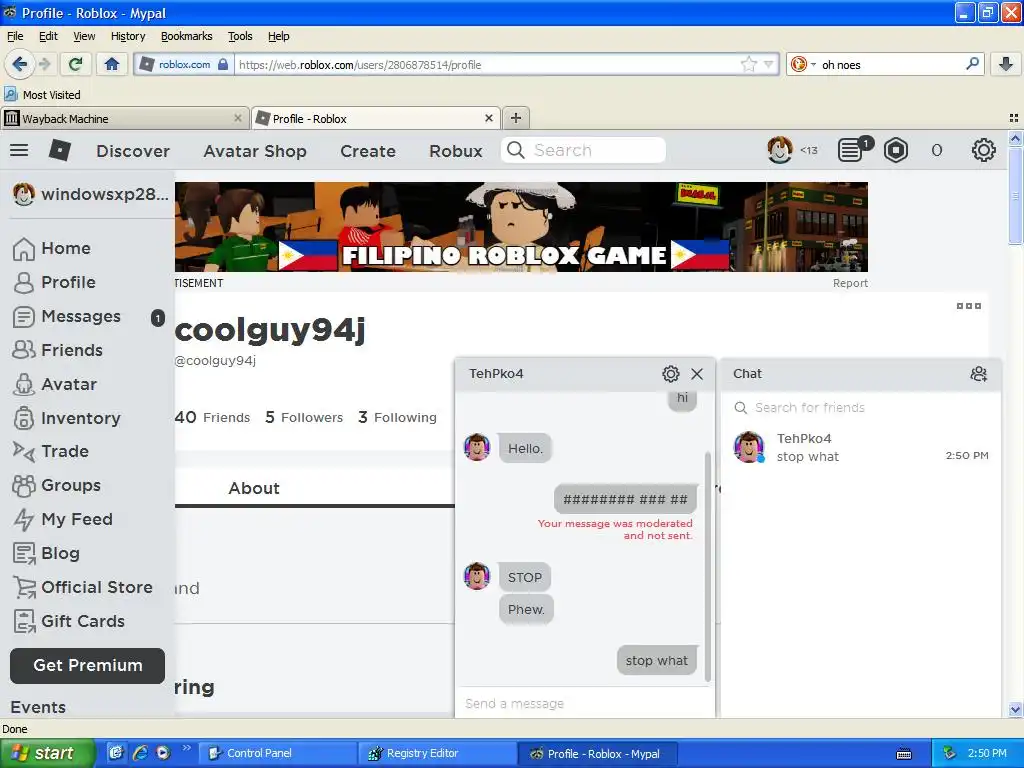
Task: Bookmark this page with star icon
Action: [x=748, y=64]
